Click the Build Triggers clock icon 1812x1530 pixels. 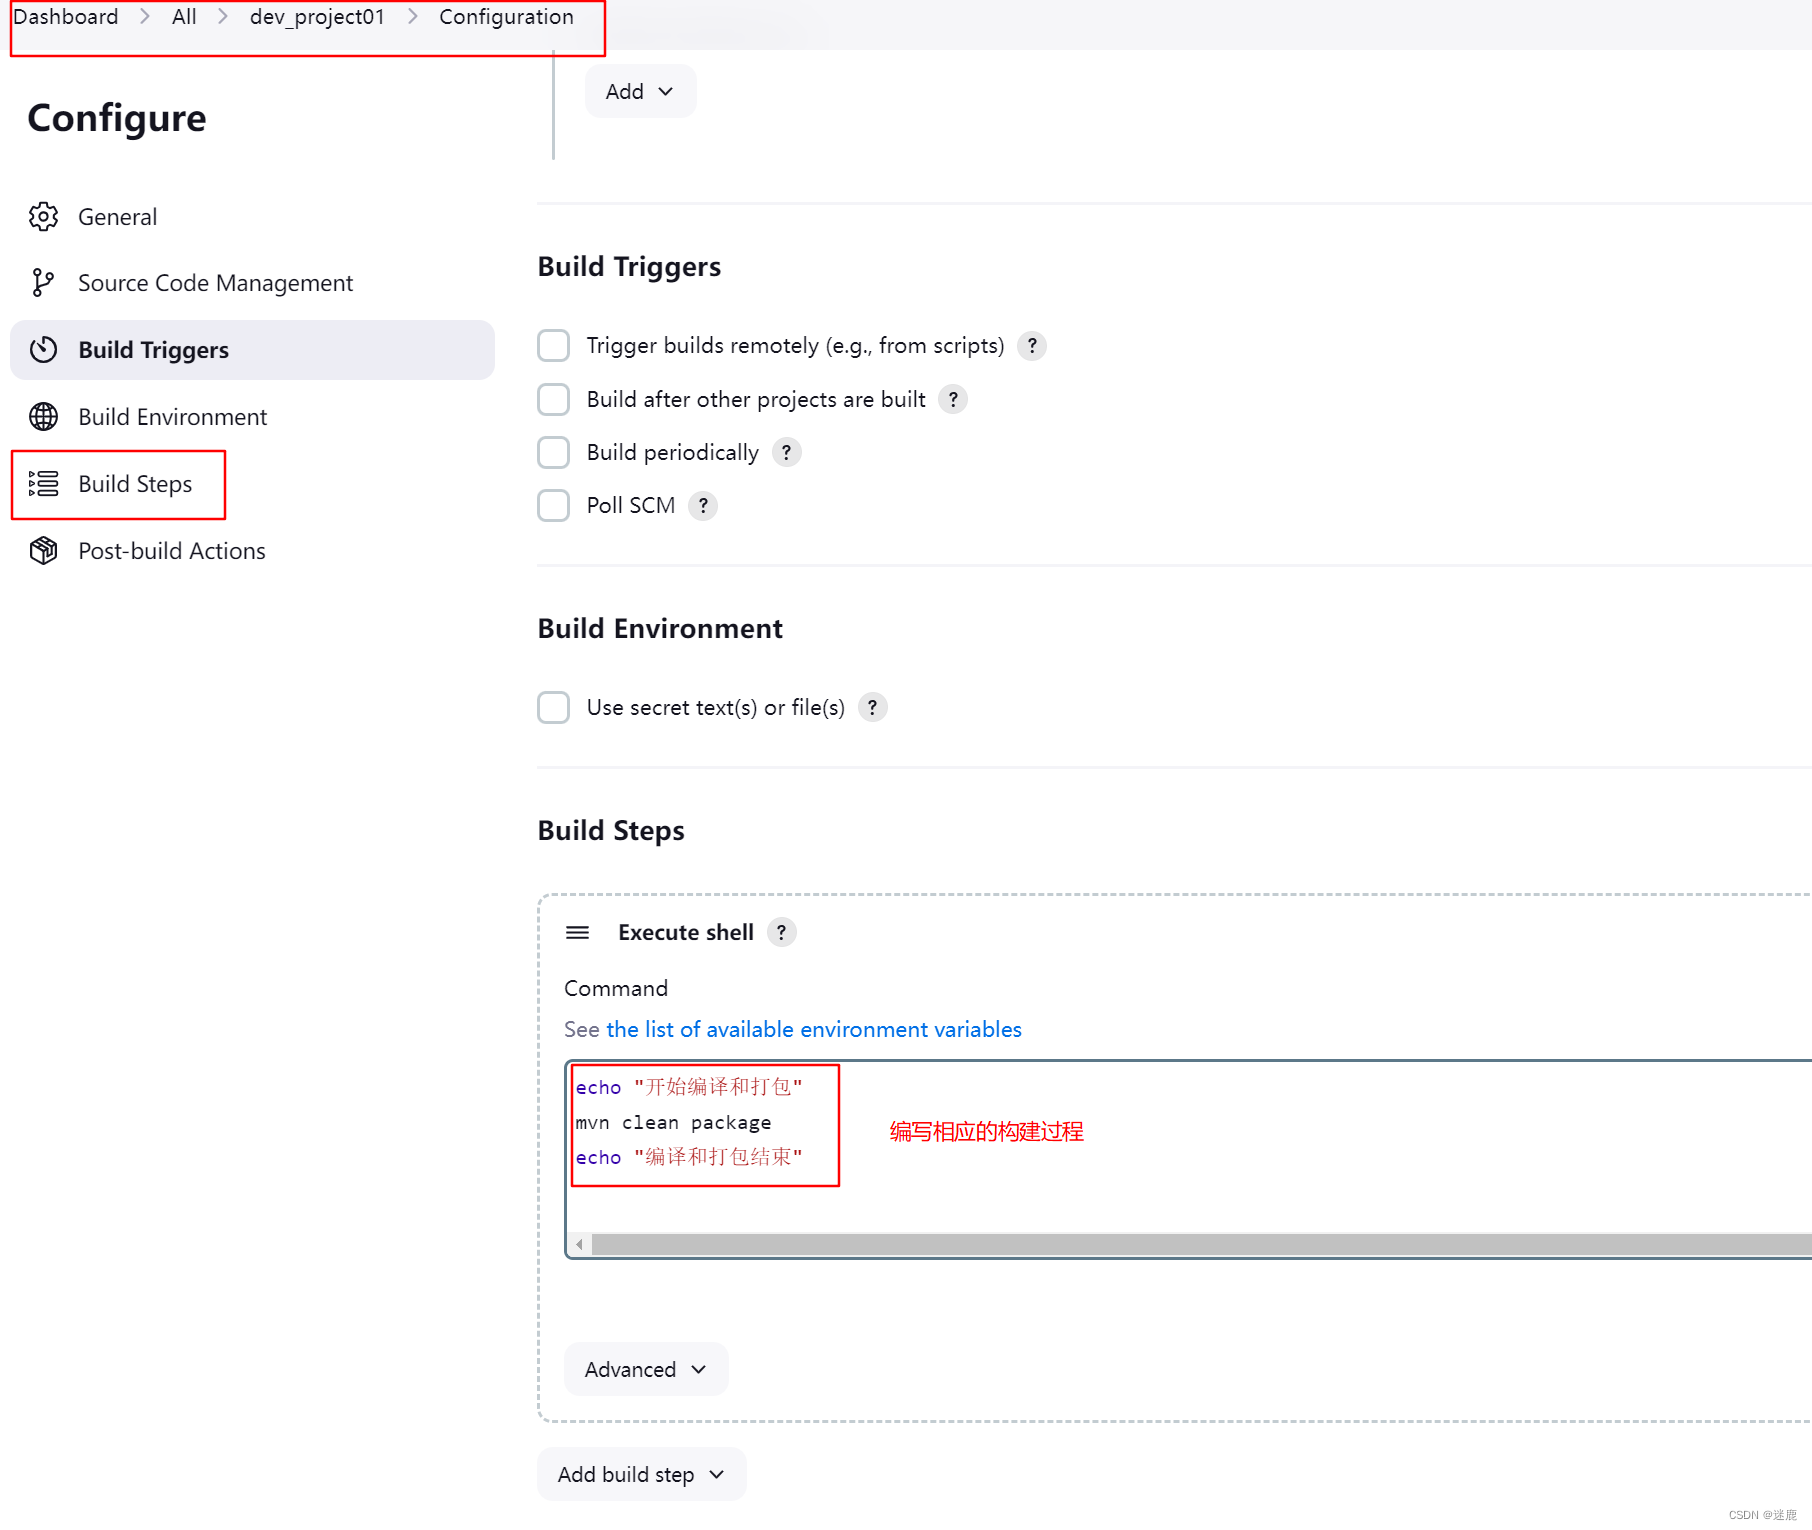[43, 350]
